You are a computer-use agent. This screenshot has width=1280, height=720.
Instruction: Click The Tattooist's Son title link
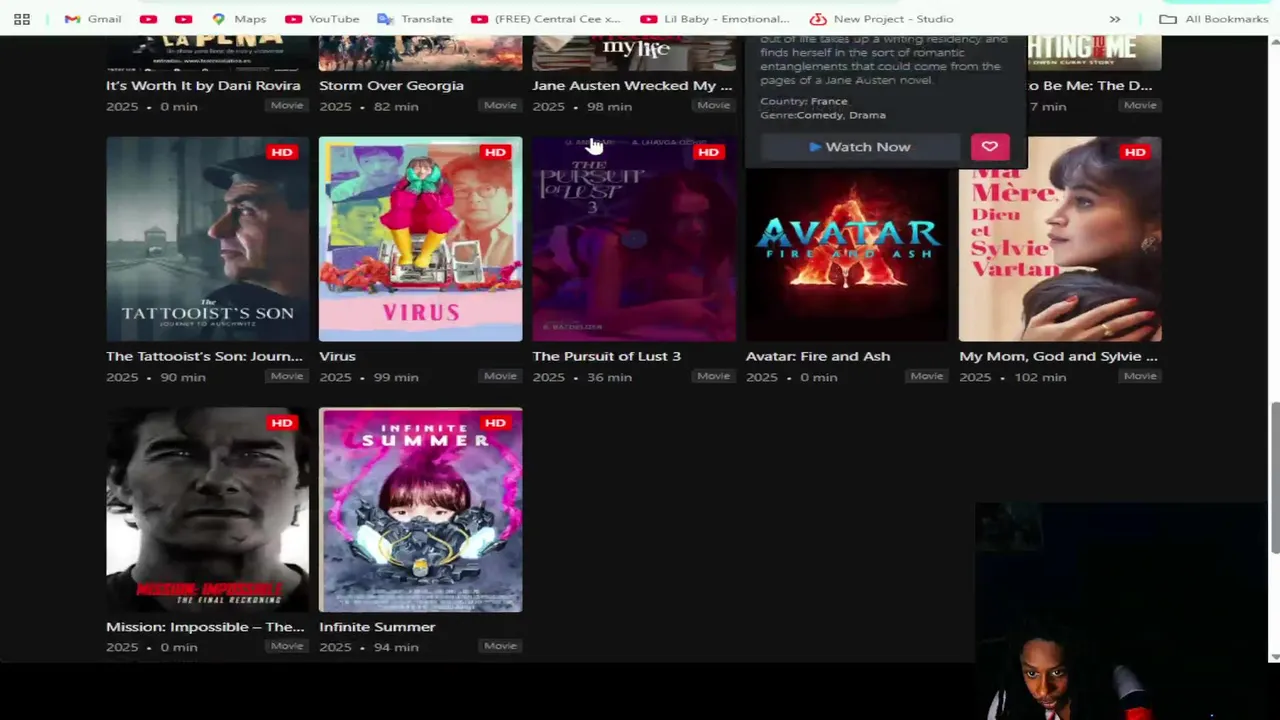204,356
